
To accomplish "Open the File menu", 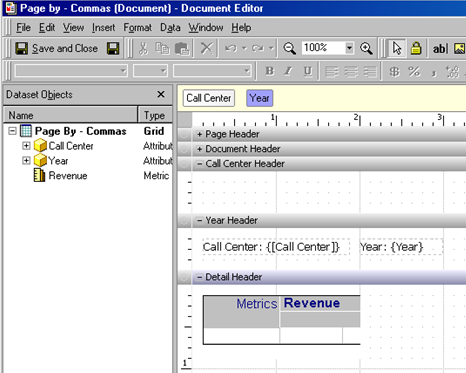I will pos(23,28).
